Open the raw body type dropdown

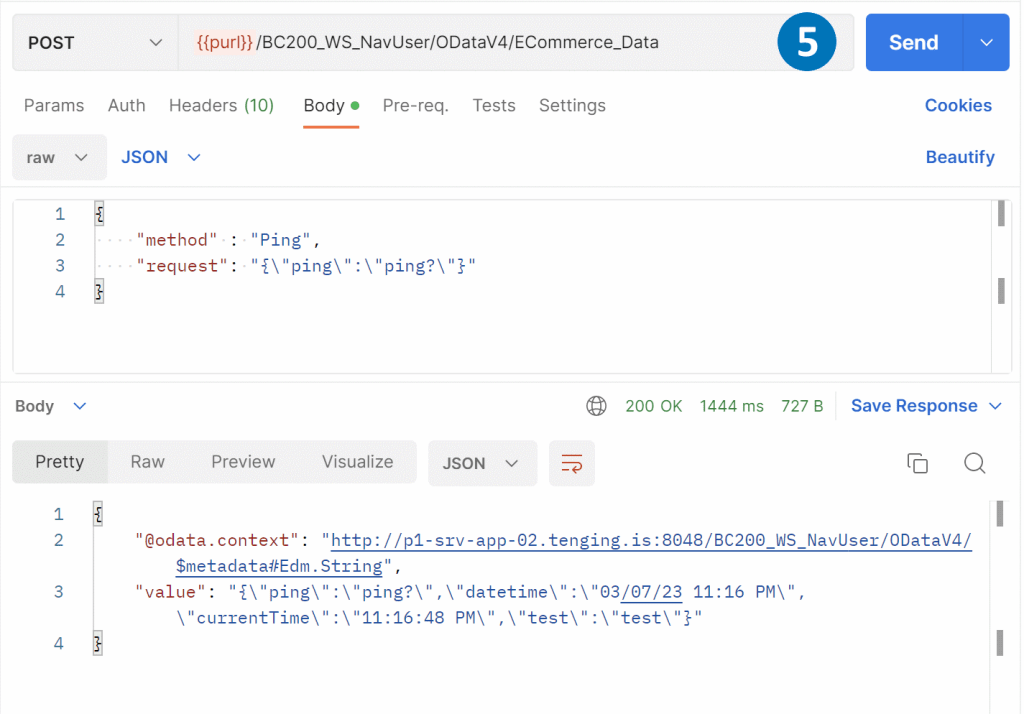pyautogui.click(x=57, y=158)
